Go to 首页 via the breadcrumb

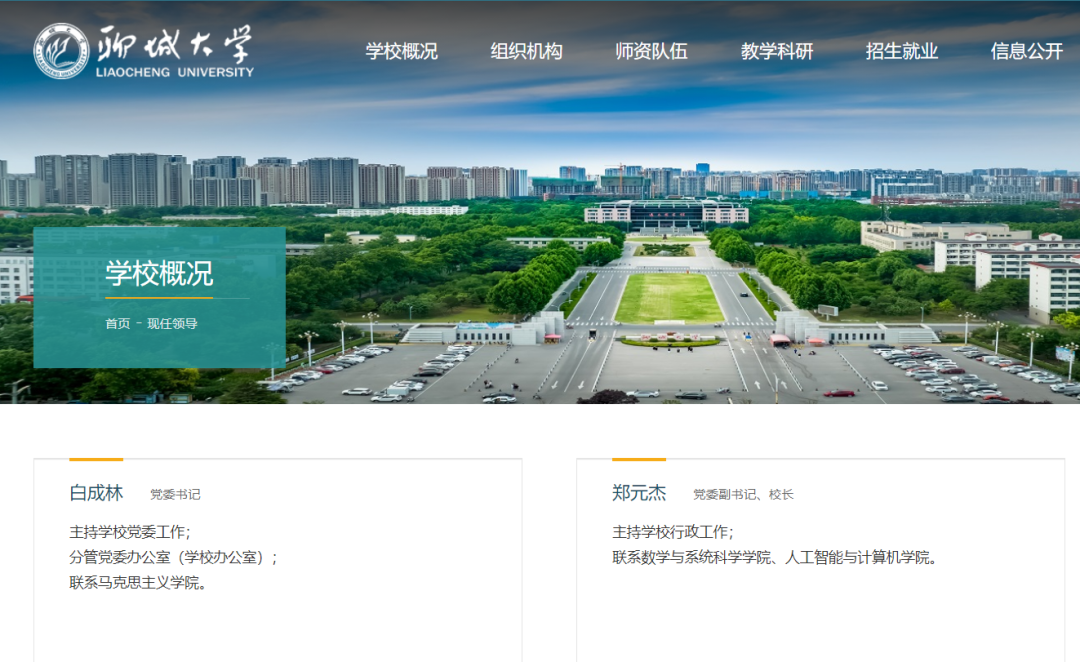tap(117, 324)
